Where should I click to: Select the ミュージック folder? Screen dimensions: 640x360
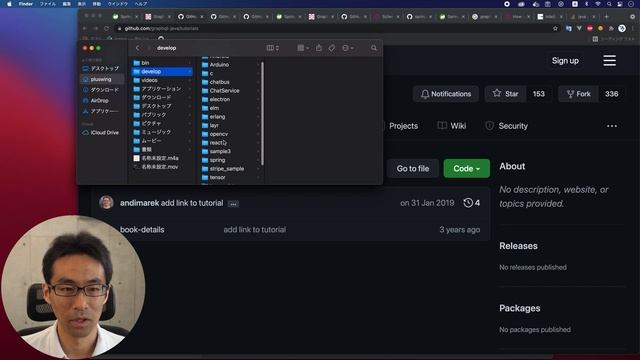(x=162, y=132)
